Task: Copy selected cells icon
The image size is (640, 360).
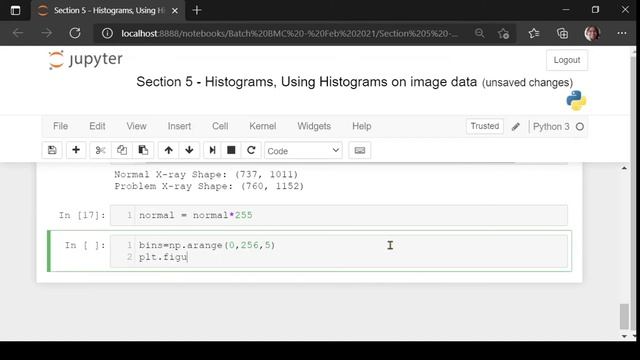Action: pyautogui.click(x=122, y=150)
